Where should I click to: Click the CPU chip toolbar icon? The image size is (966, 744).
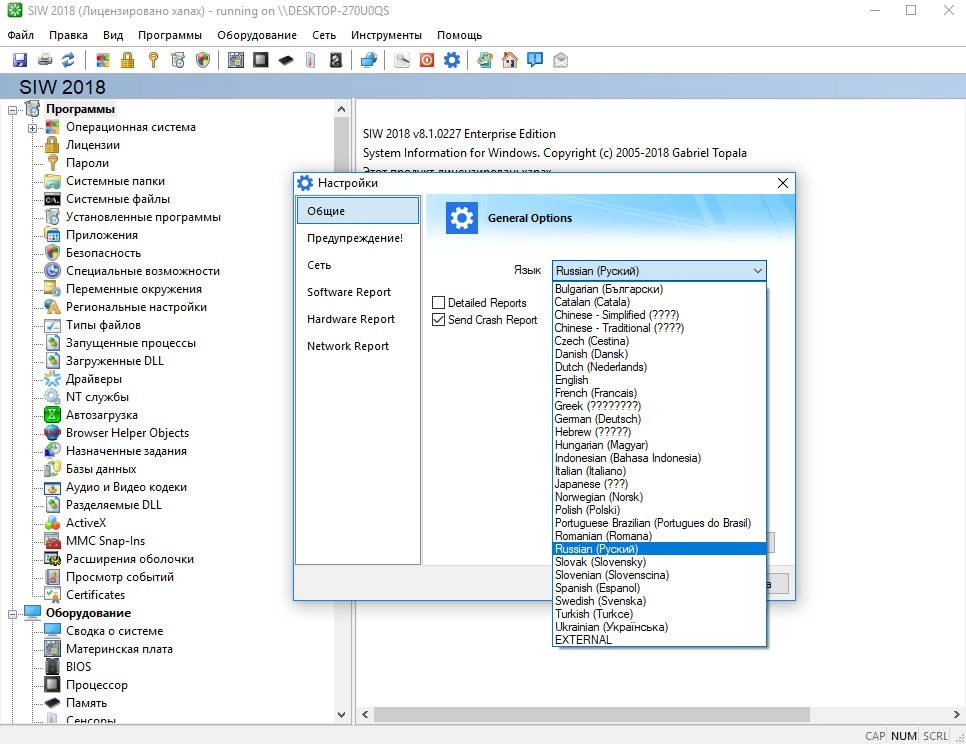[261, 60]
